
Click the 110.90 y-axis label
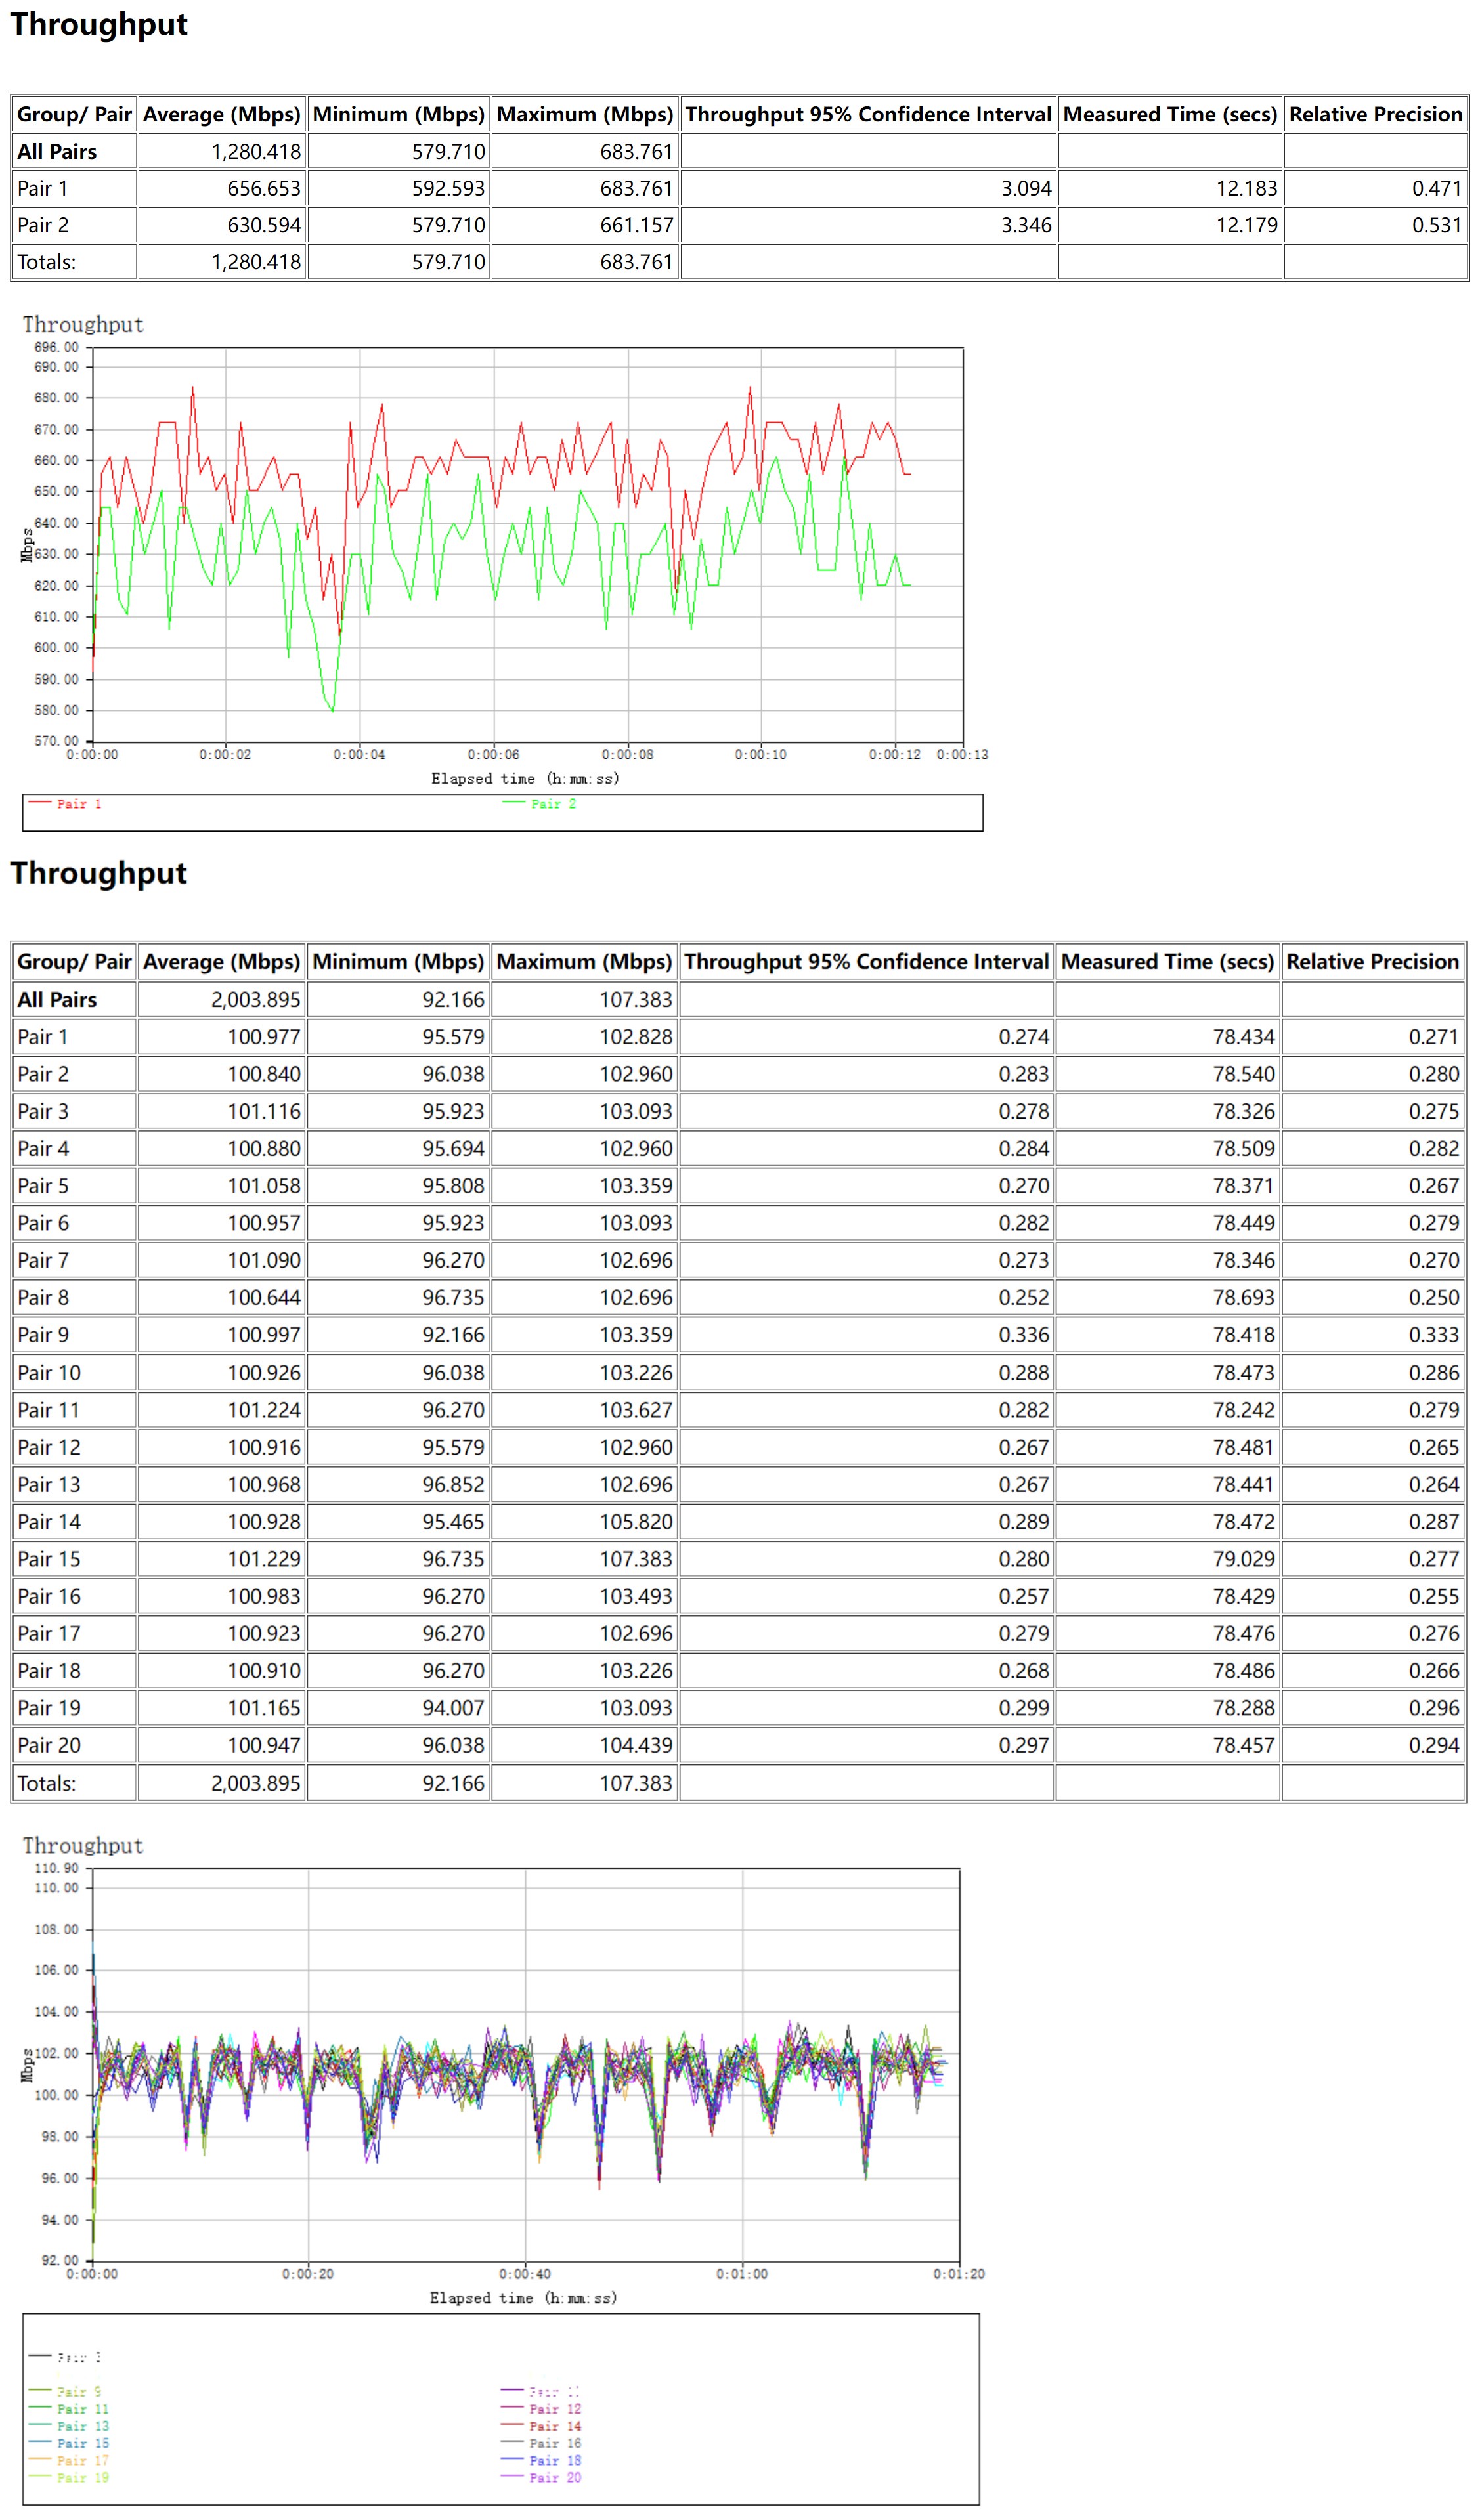[x=56, y=1868]
